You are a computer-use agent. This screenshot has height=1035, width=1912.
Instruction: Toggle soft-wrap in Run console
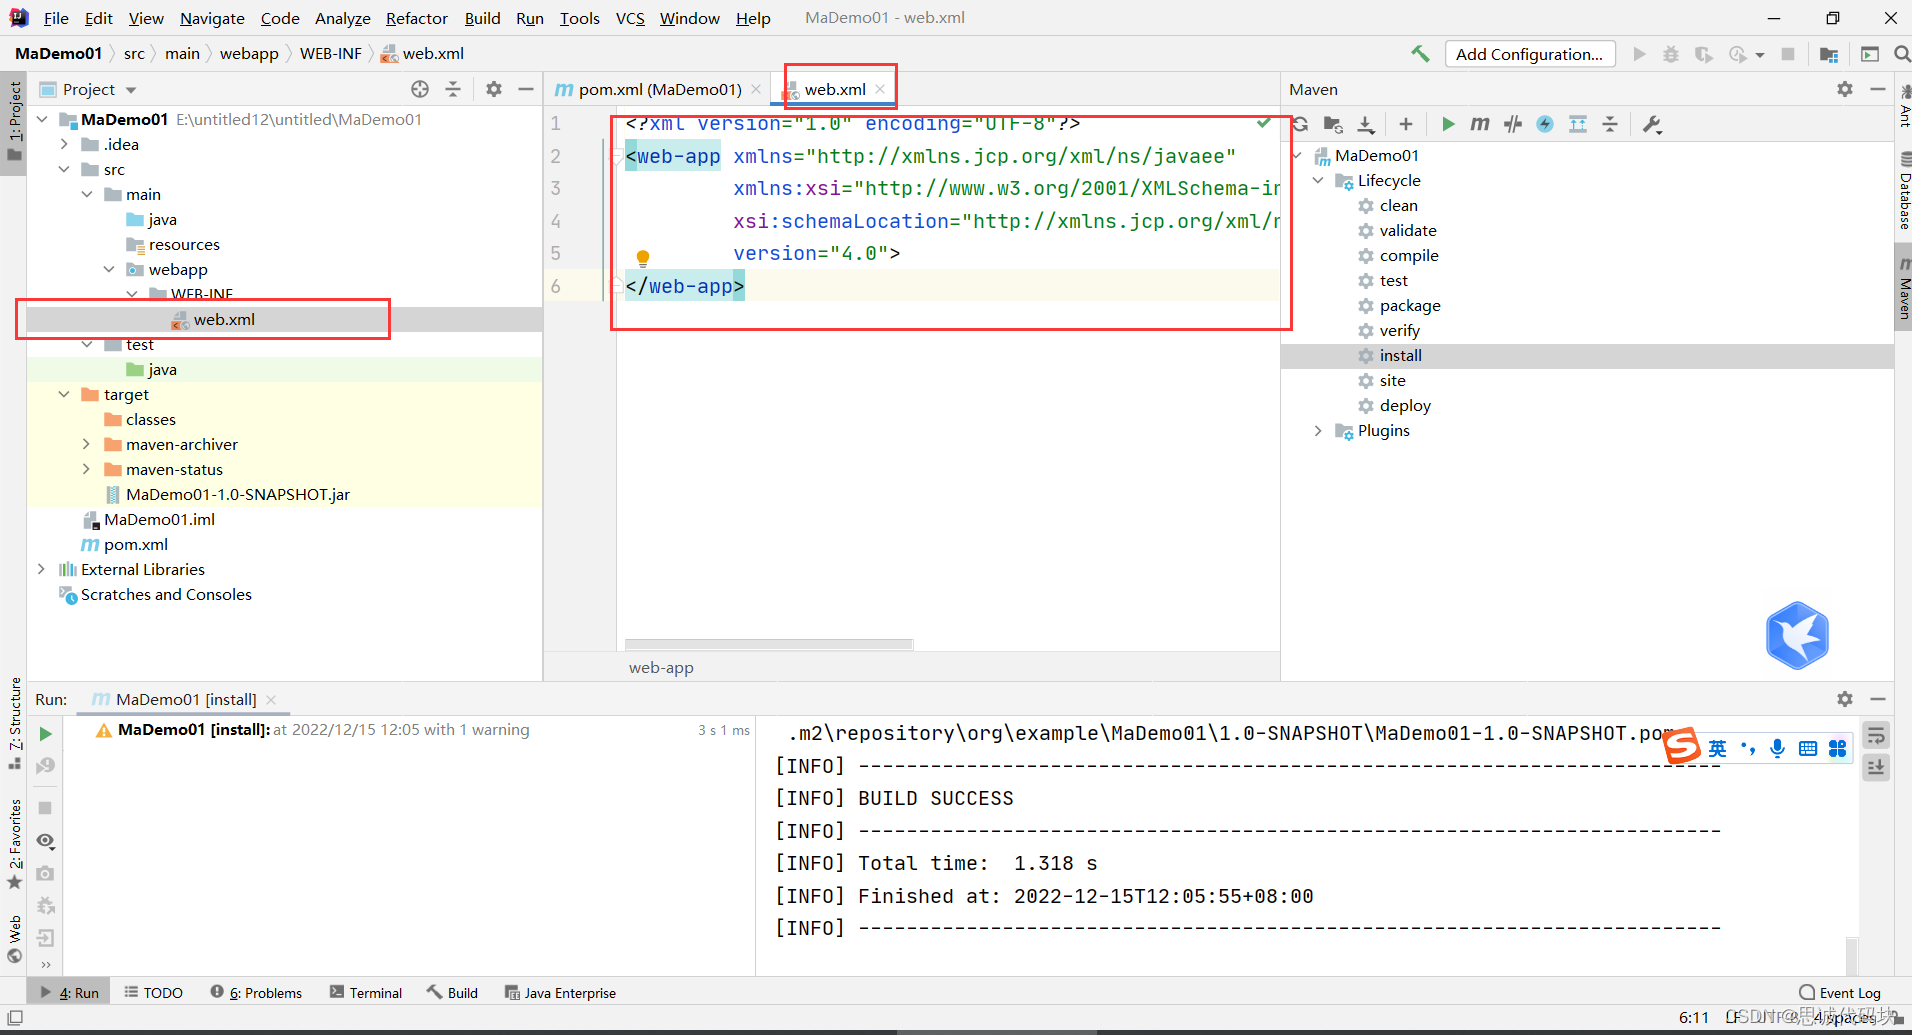1876,736
